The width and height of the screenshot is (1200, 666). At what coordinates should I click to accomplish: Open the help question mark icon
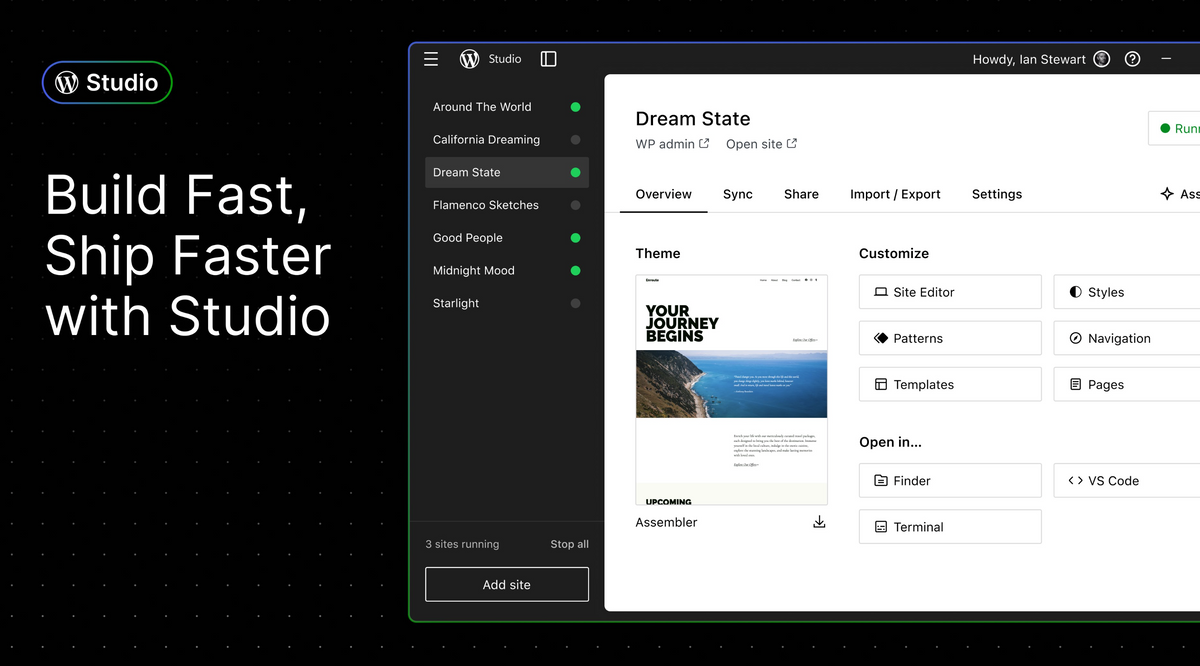click(x=1133, y=59)
